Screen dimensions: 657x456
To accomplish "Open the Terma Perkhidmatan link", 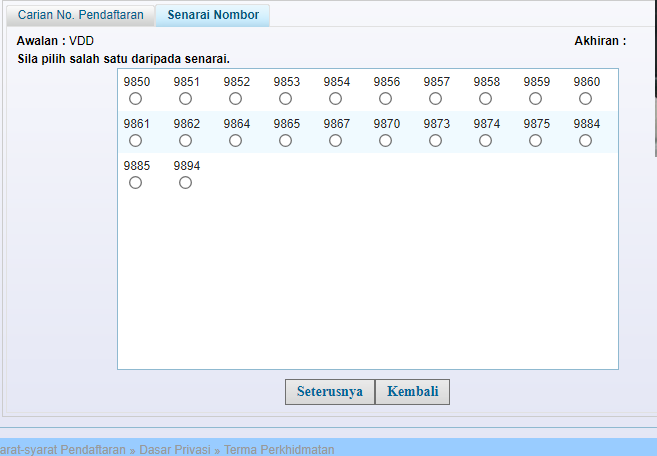I will click(278, 450).
